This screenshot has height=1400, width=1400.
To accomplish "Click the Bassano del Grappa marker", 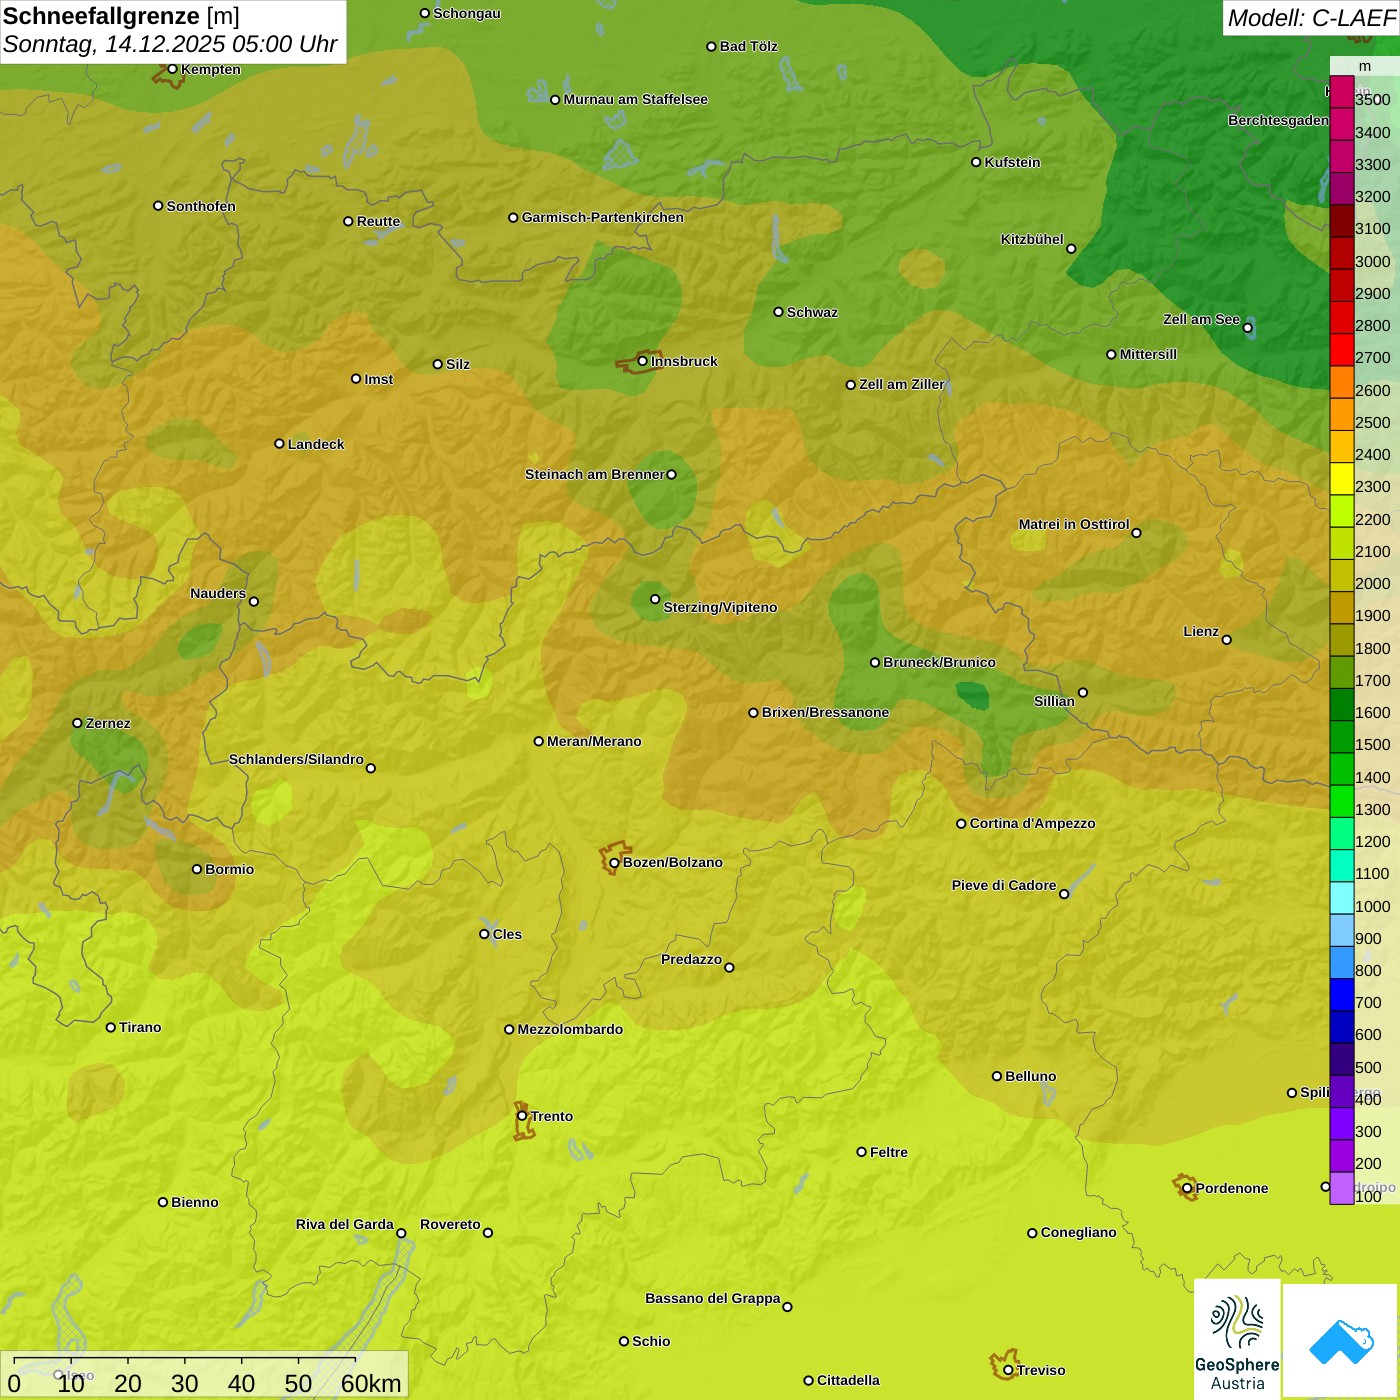I will coord(787,1306).
